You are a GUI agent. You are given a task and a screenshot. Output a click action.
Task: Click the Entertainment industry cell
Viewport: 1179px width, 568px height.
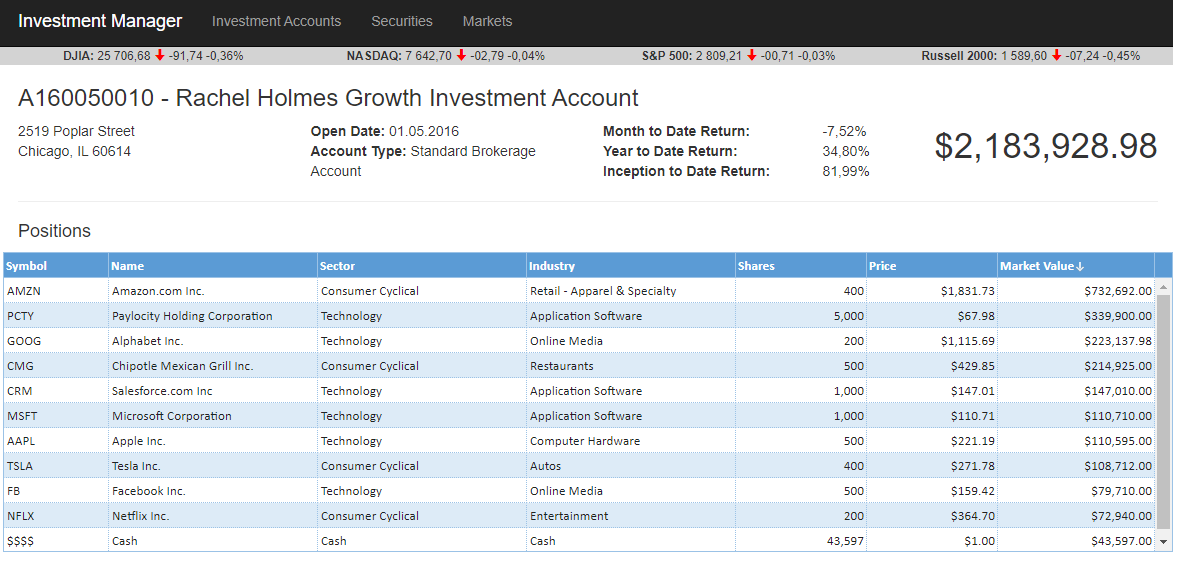click(631, 516)
